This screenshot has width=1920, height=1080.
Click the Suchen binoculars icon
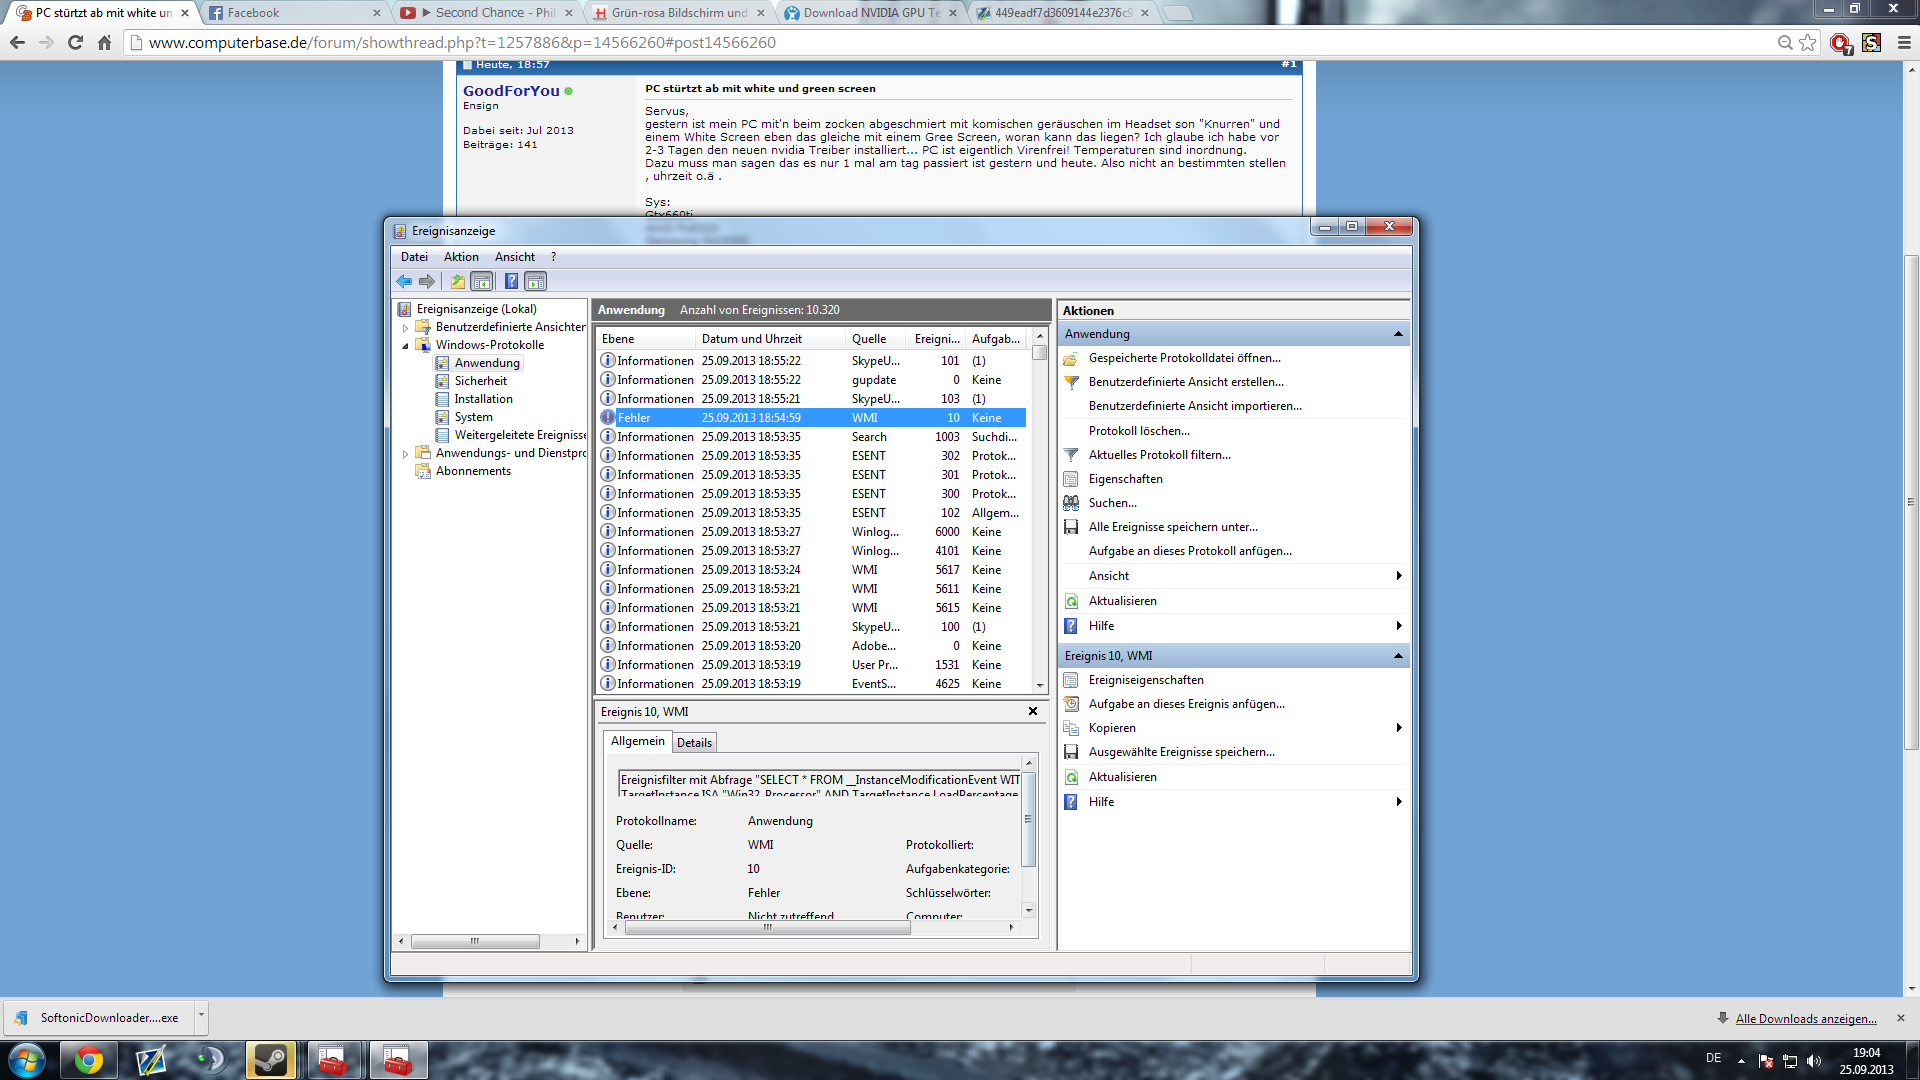[x=1071, y=503]
